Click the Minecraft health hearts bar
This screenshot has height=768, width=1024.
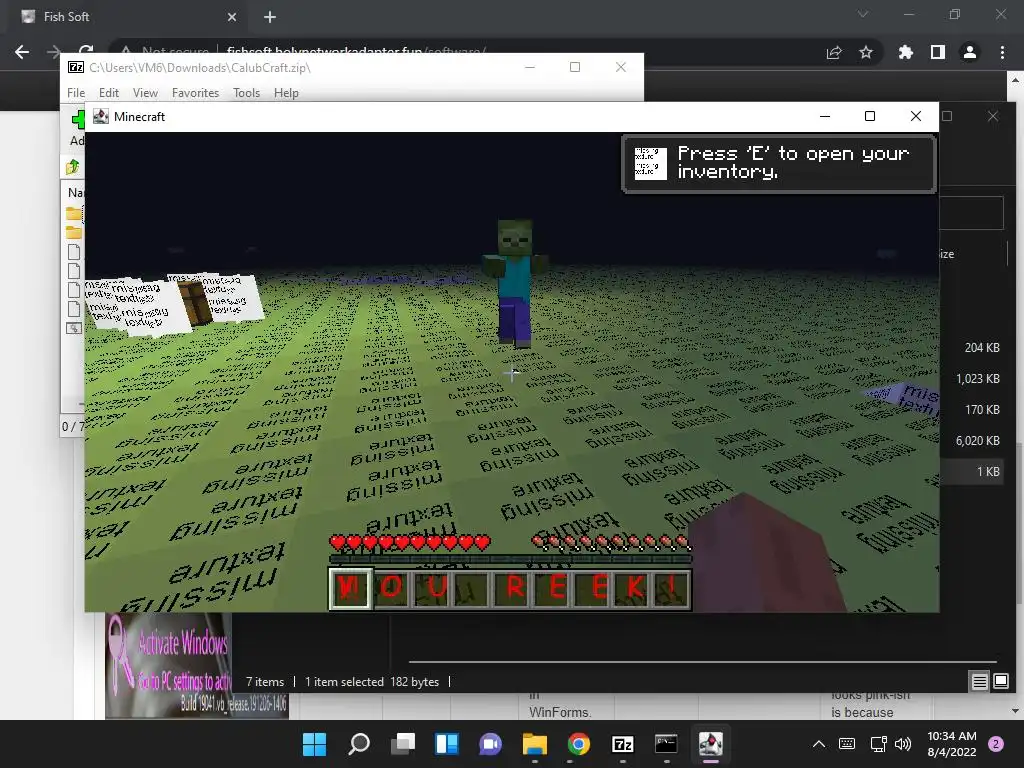tap(410, 542)
